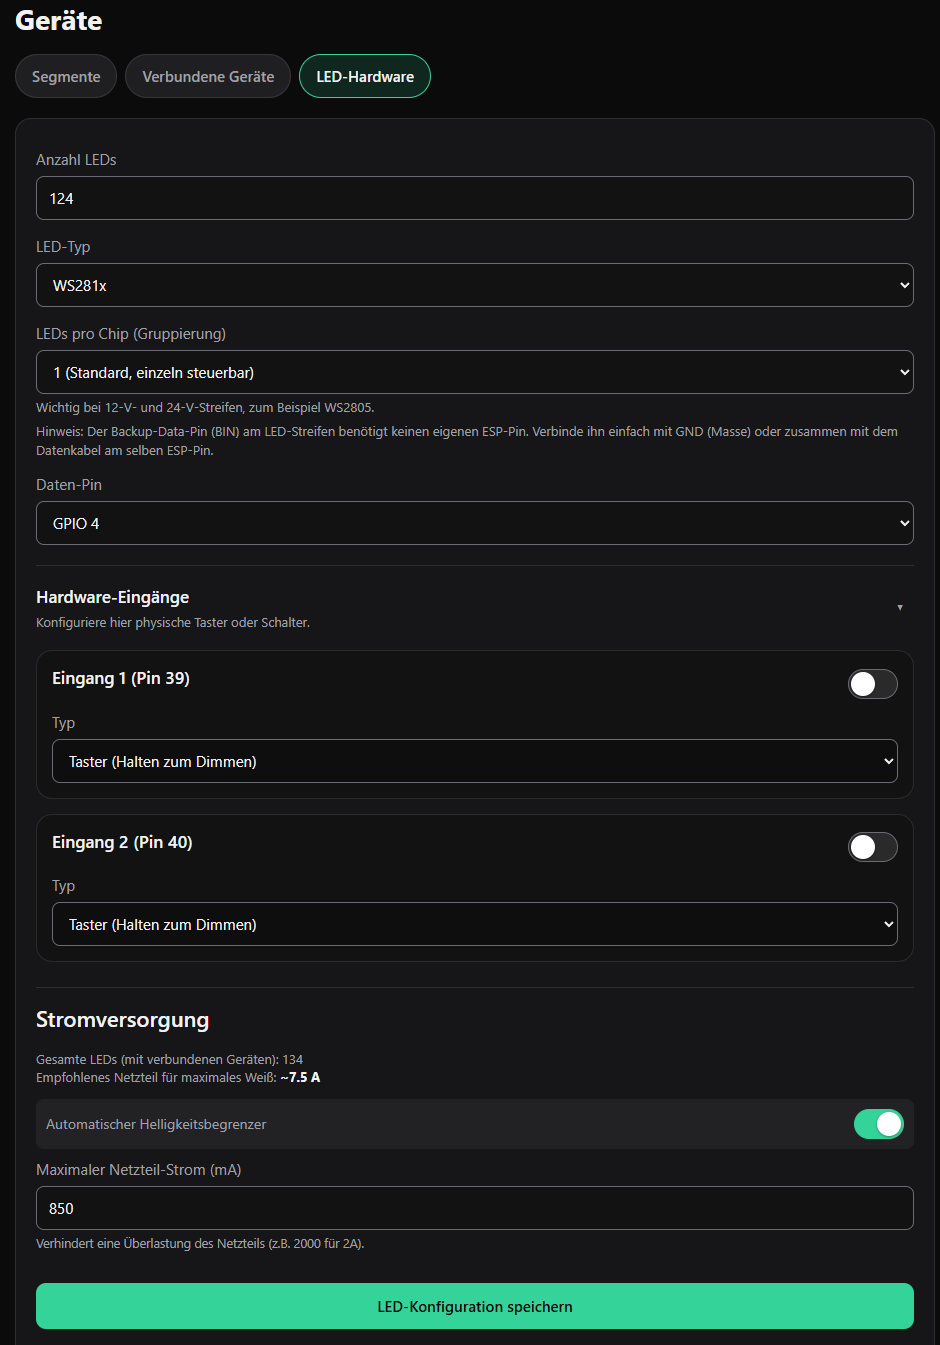Open the Typ dropdown for Eingang 1
This screenshot has width=940, height=1345.
pos(475,761)
